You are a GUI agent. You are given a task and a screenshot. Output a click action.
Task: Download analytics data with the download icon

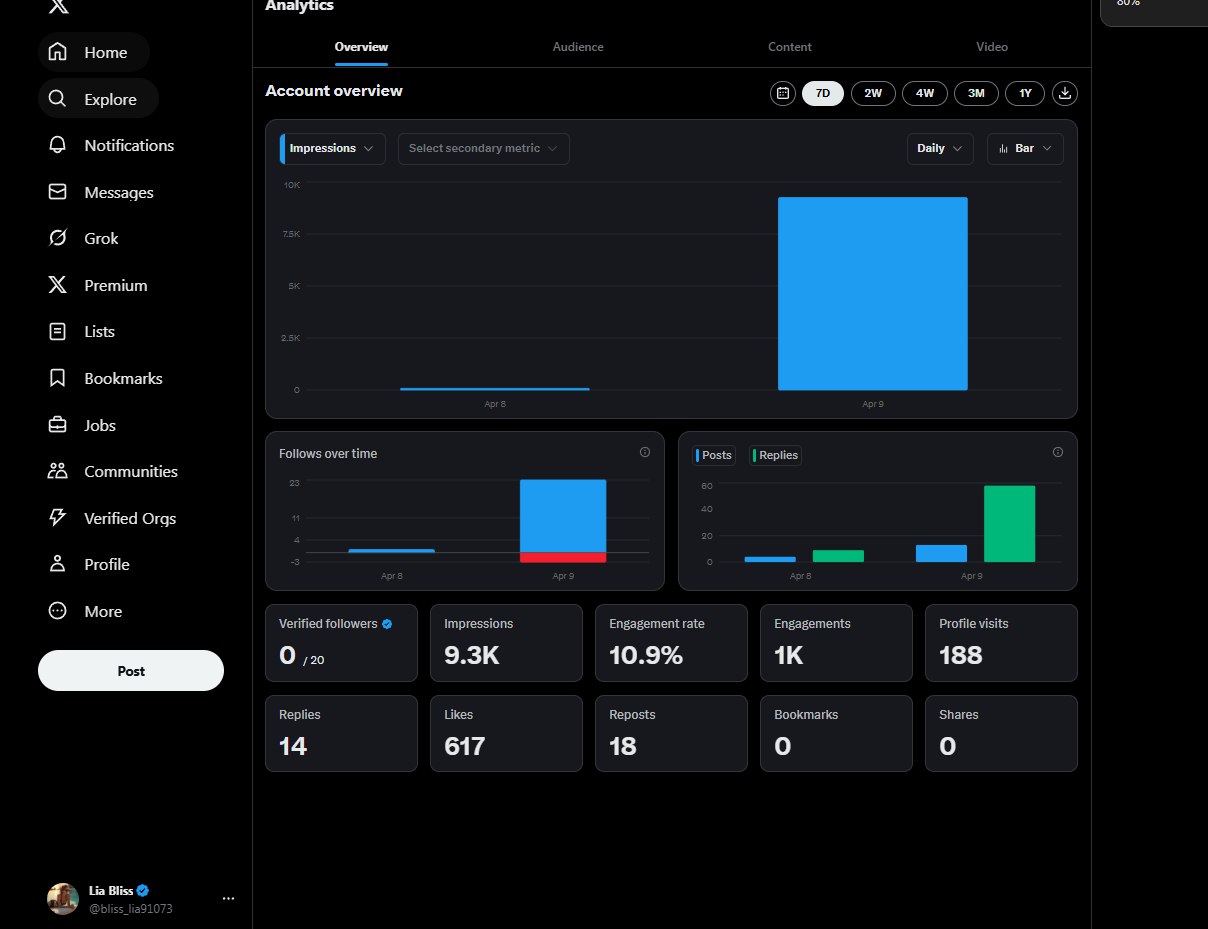pyautogui.click(x=1065, y=93)
